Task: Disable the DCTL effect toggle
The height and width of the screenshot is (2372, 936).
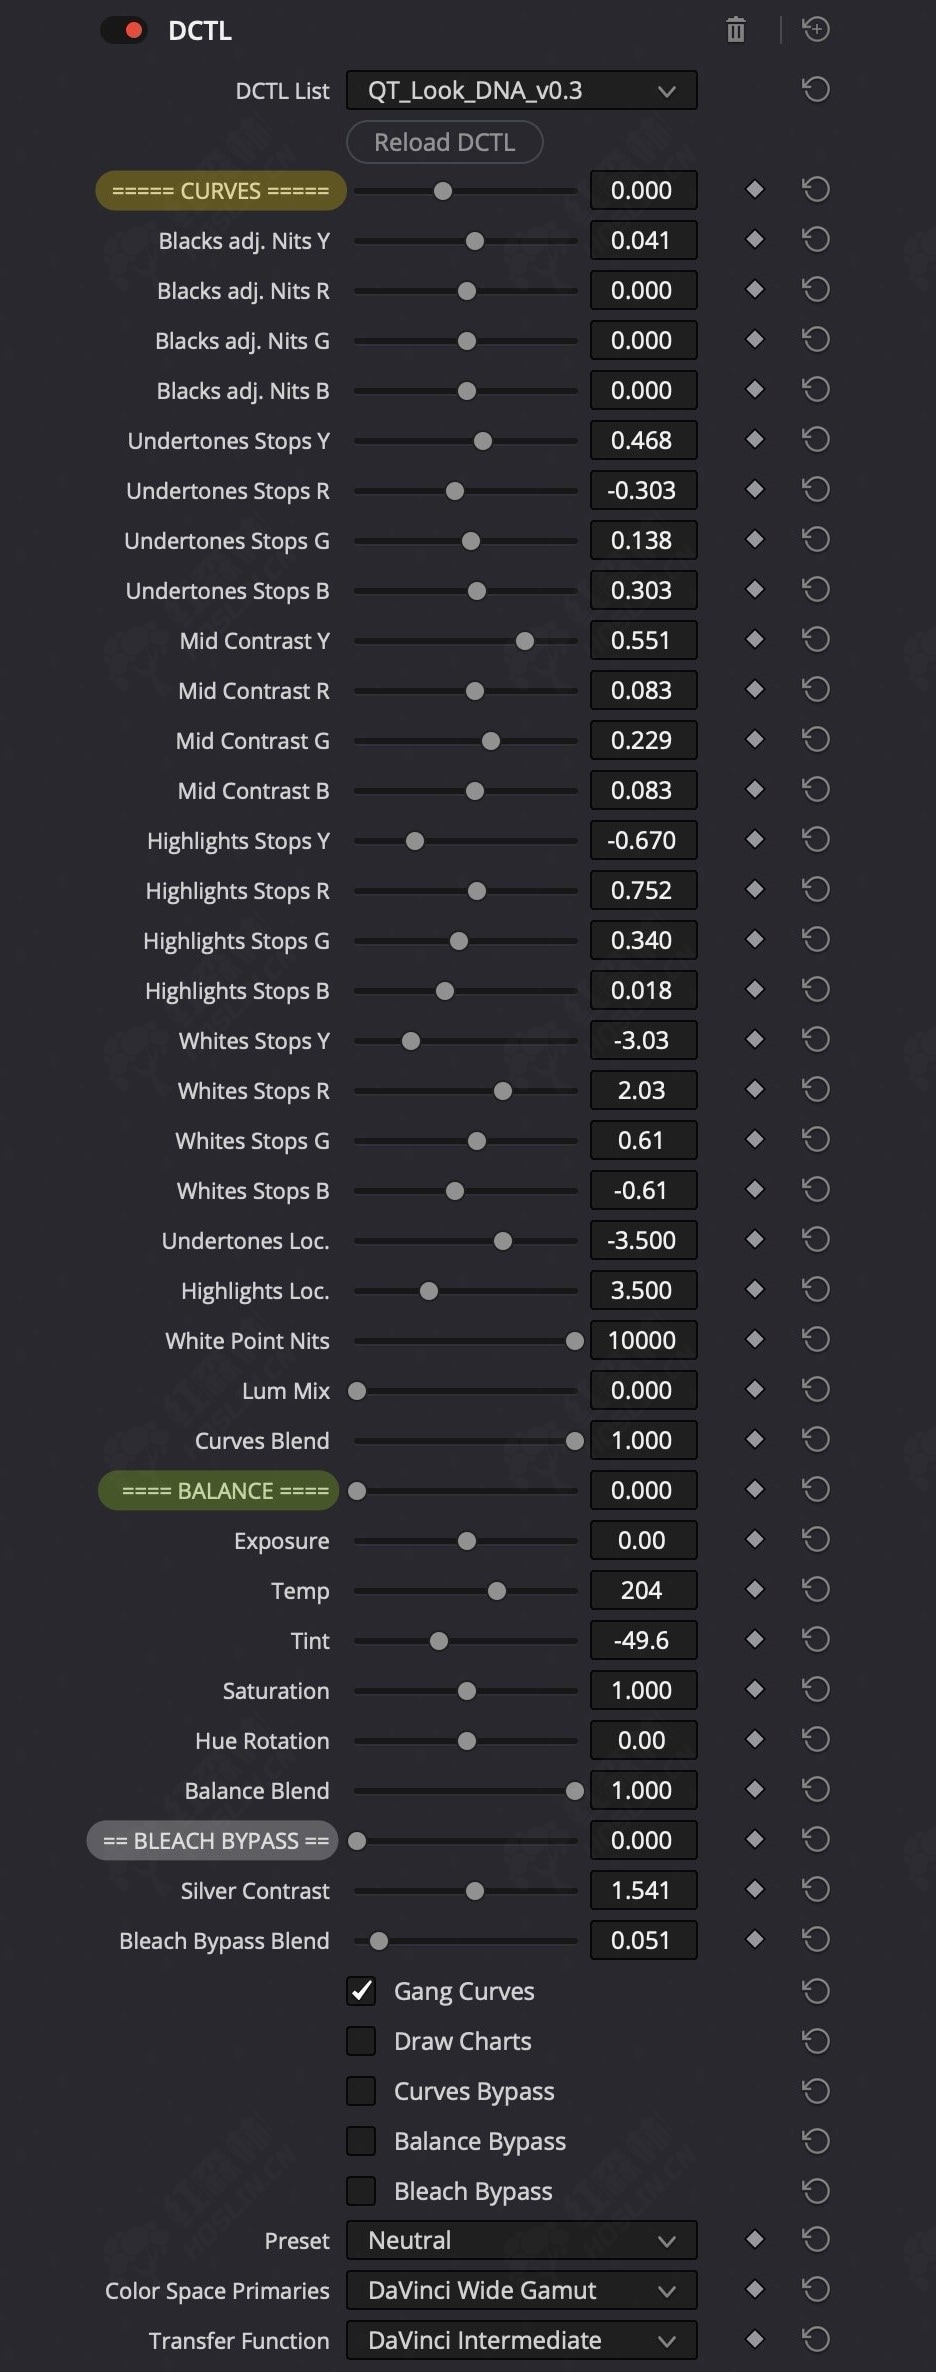Action: point(124,31)
